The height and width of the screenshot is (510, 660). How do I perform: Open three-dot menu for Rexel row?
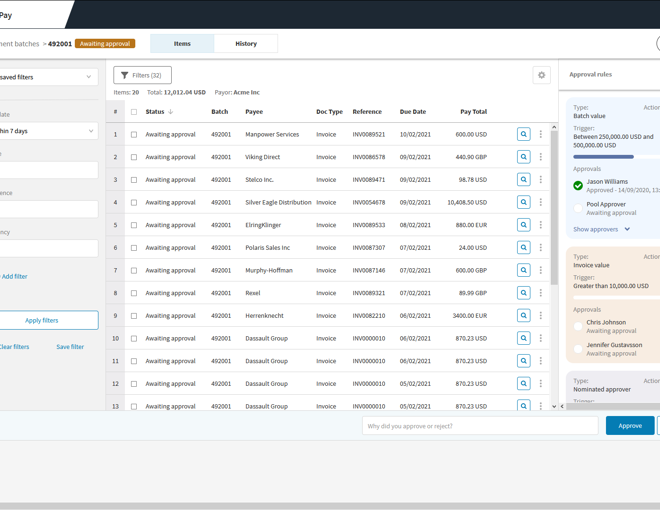[x=541, y=293]
